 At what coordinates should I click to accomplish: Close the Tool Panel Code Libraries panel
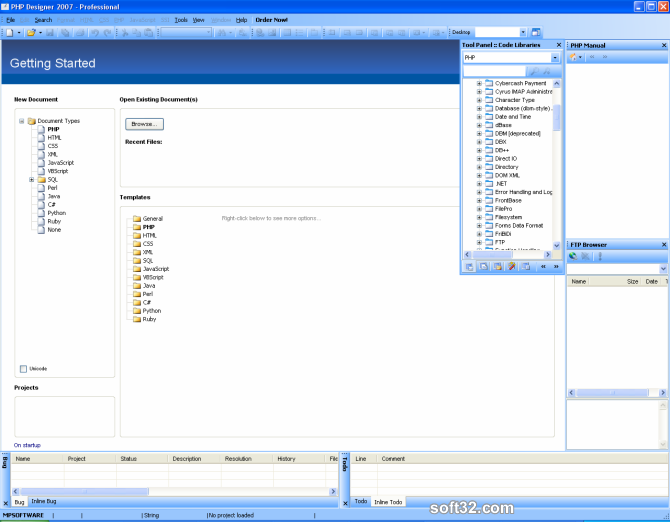click(558, 45)
